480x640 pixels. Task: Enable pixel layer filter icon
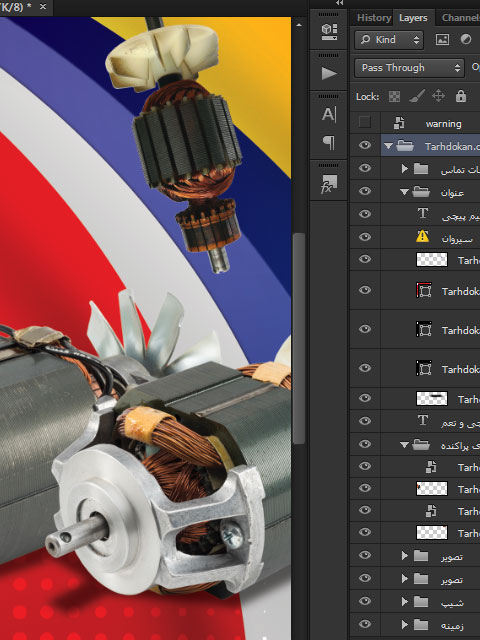coord(442,40)
